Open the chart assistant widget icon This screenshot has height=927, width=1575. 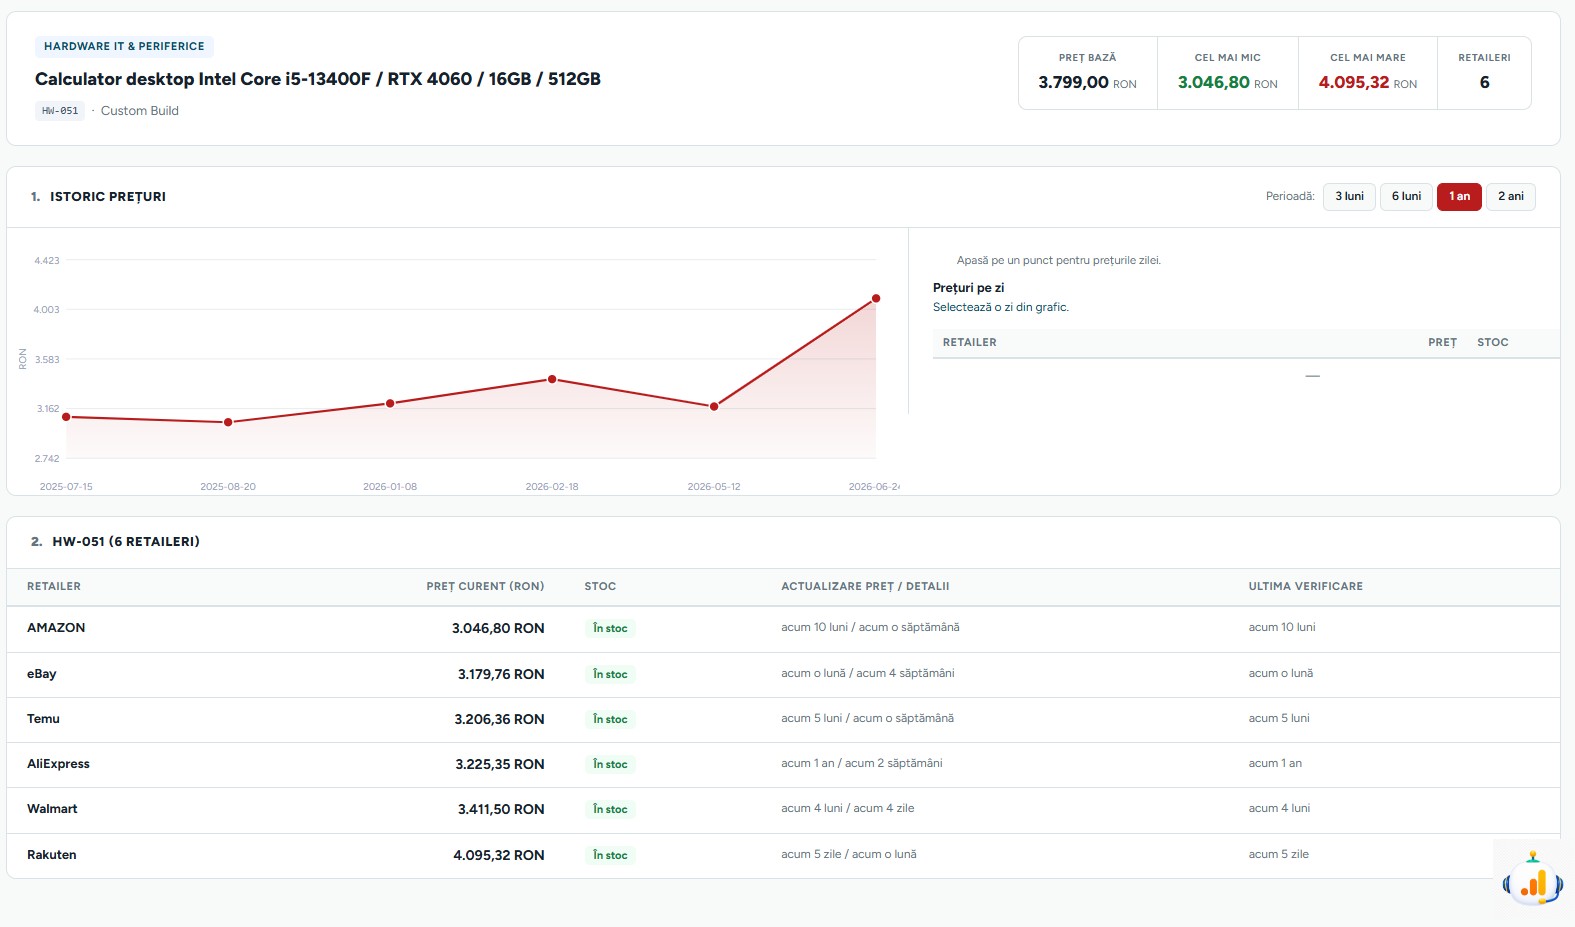(x=1532, y=880)
